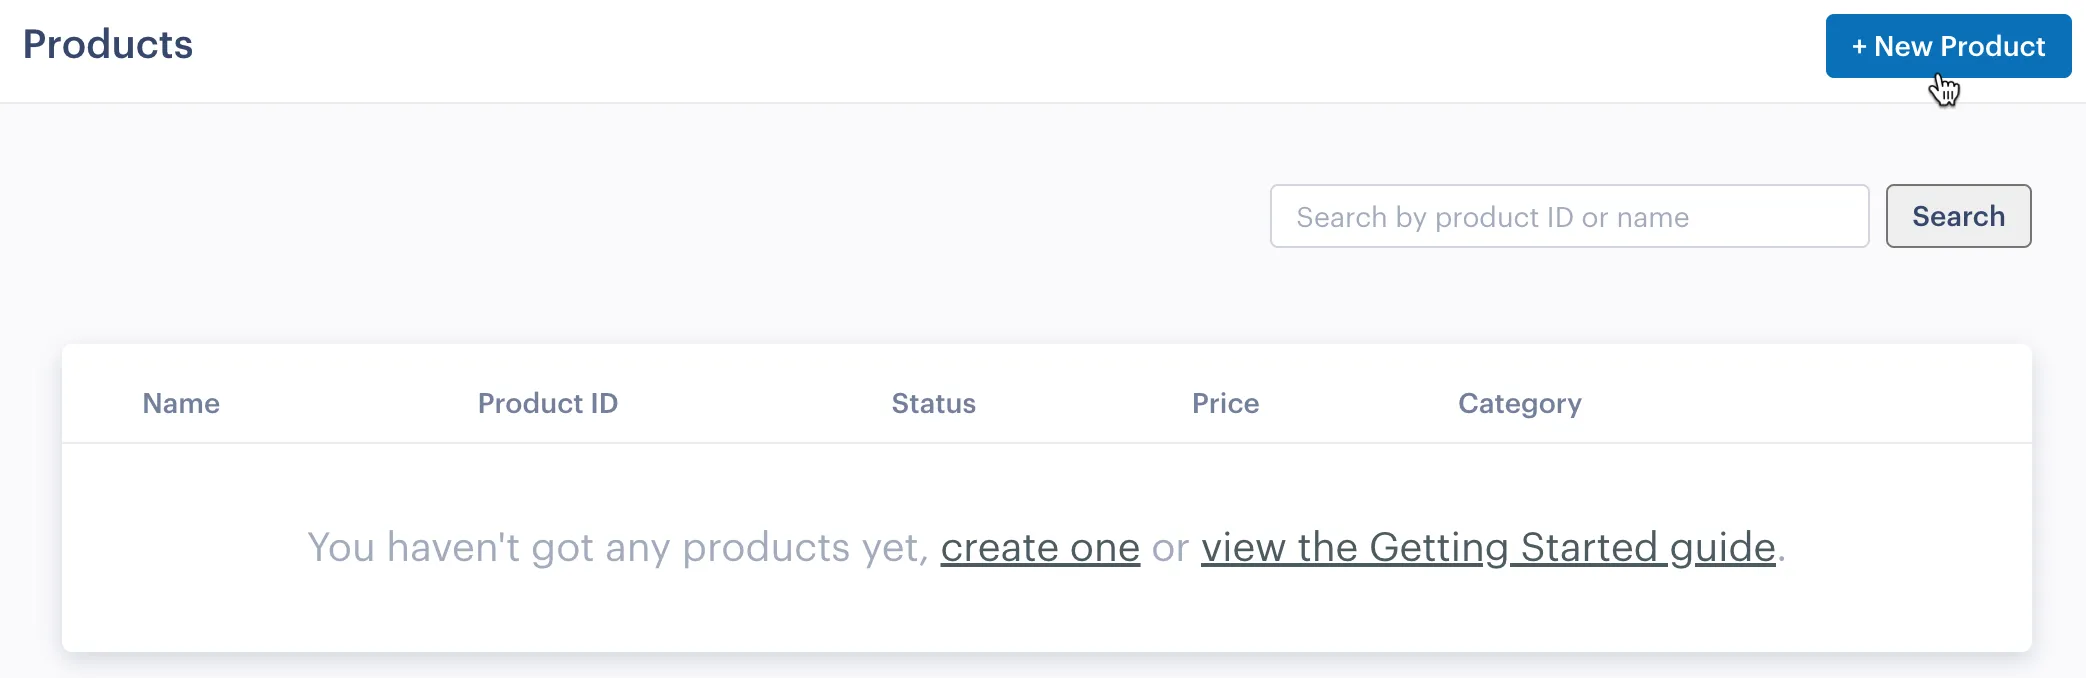The height and width of the screenshot is (678, 2086).
Task: Click the search box placeholder text
Action: click(1491, 217)
